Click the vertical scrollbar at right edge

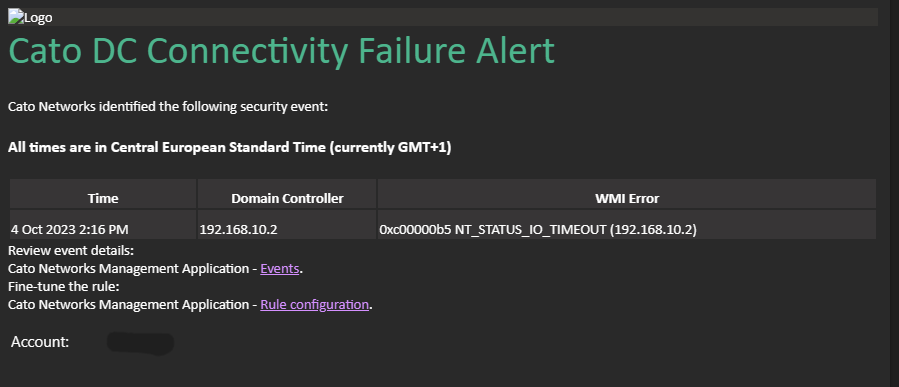tap(894, 193)
